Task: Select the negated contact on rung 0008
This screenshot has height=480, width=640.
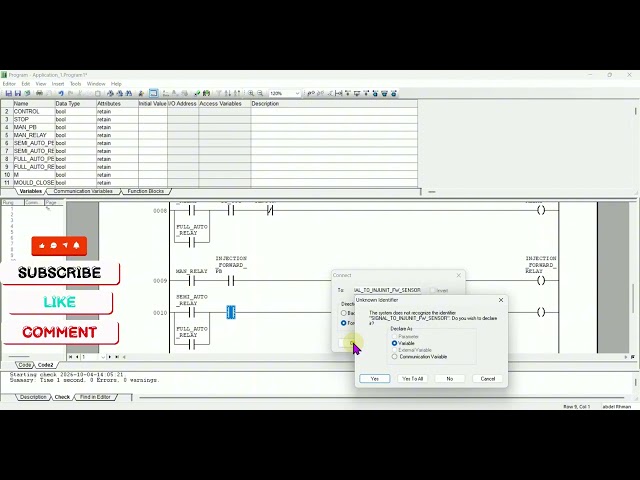Action: (270, 210)
